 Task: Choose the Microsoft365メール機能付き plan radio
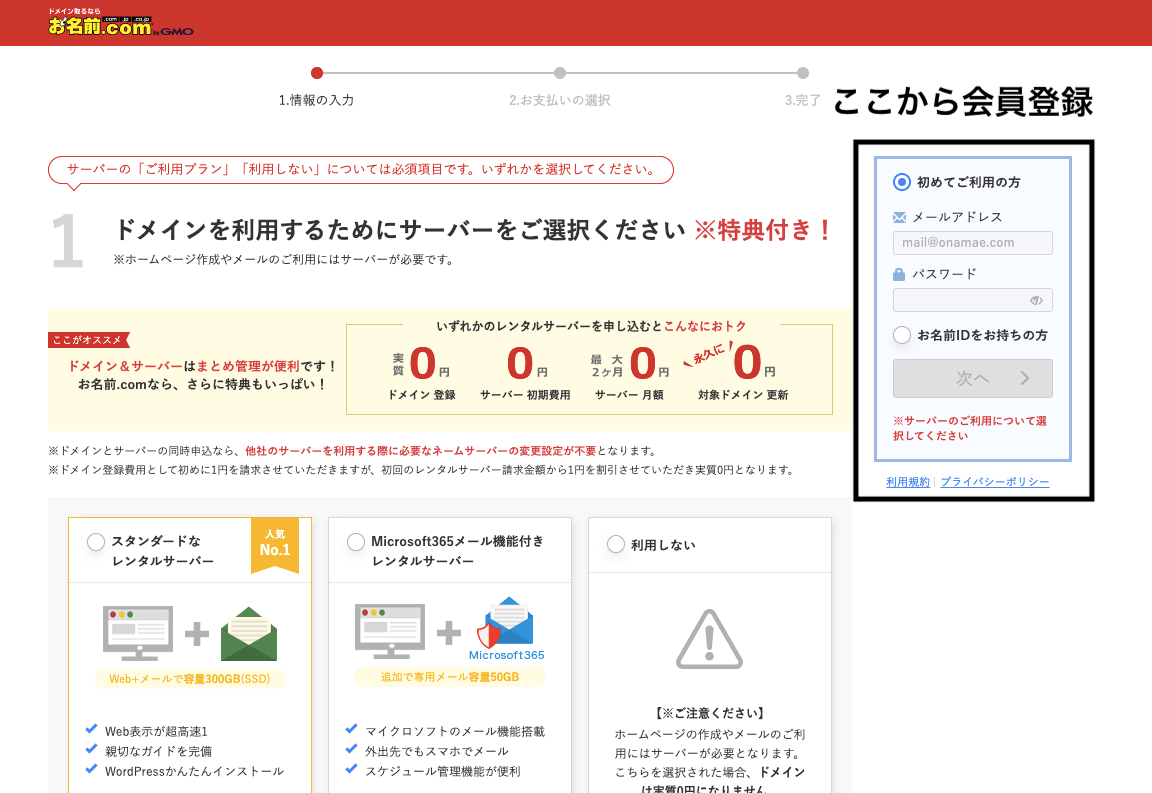(356, 542)
